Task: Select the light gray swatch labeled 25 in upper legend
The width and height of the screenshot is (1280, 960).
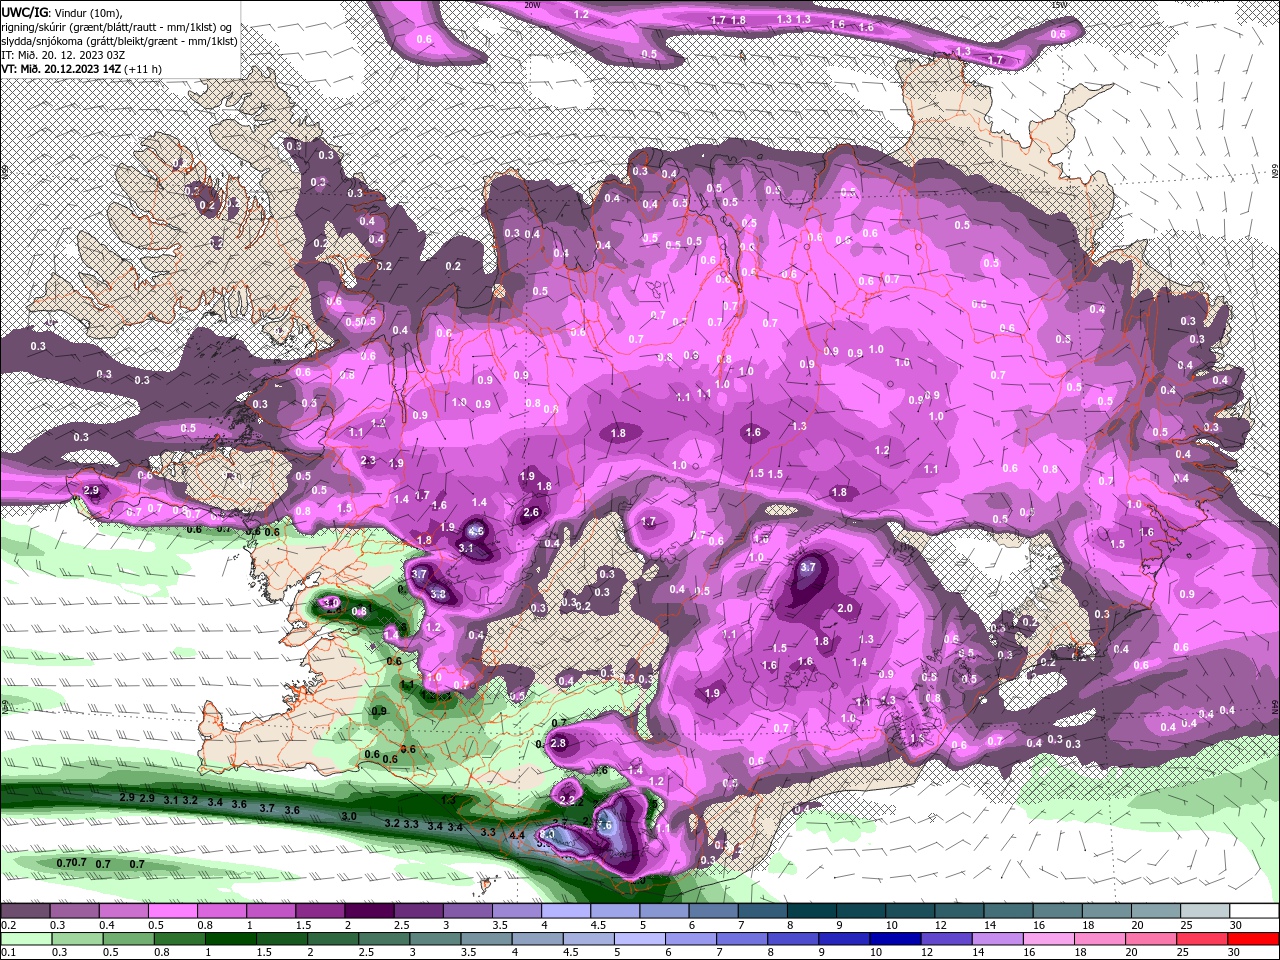Action: coord(1206,911)
